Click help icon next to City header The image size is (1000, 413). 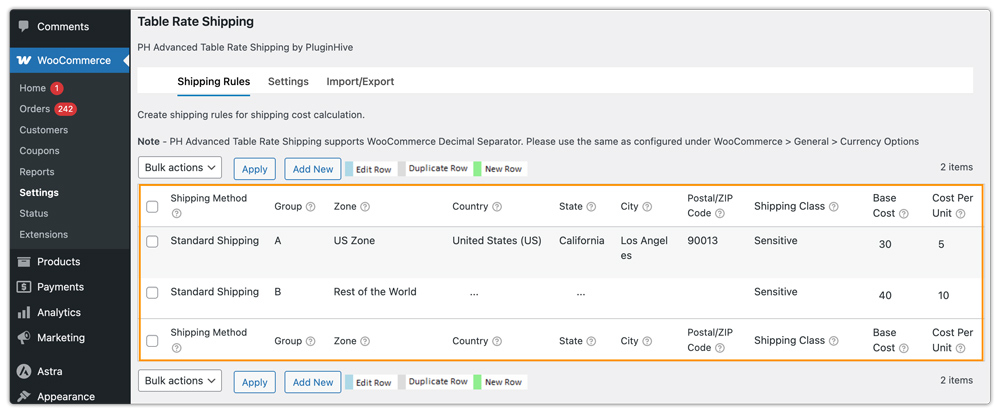click(647, 207)
